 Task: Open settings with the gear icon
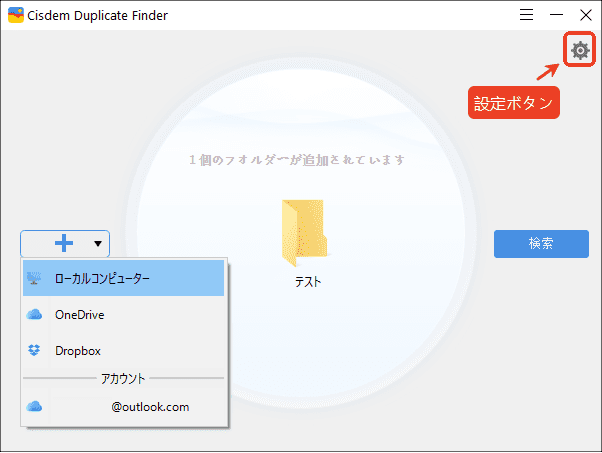coord(579,50)
